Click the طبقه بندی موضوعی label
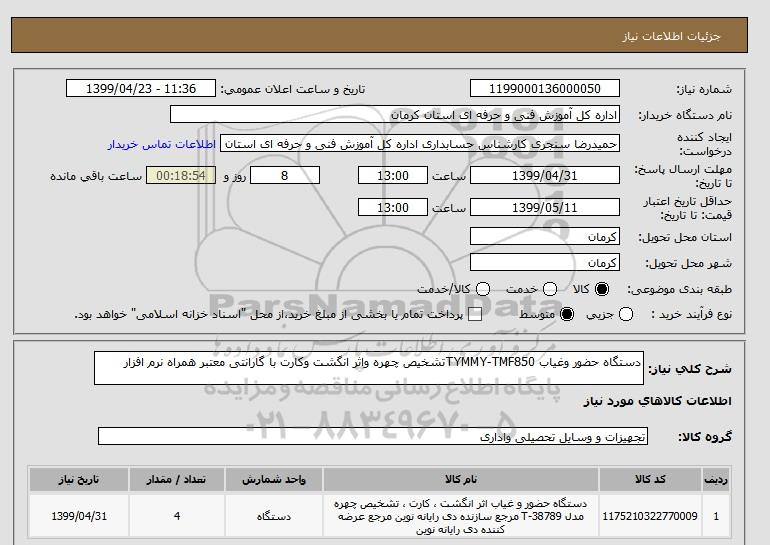 coord(679,290)
